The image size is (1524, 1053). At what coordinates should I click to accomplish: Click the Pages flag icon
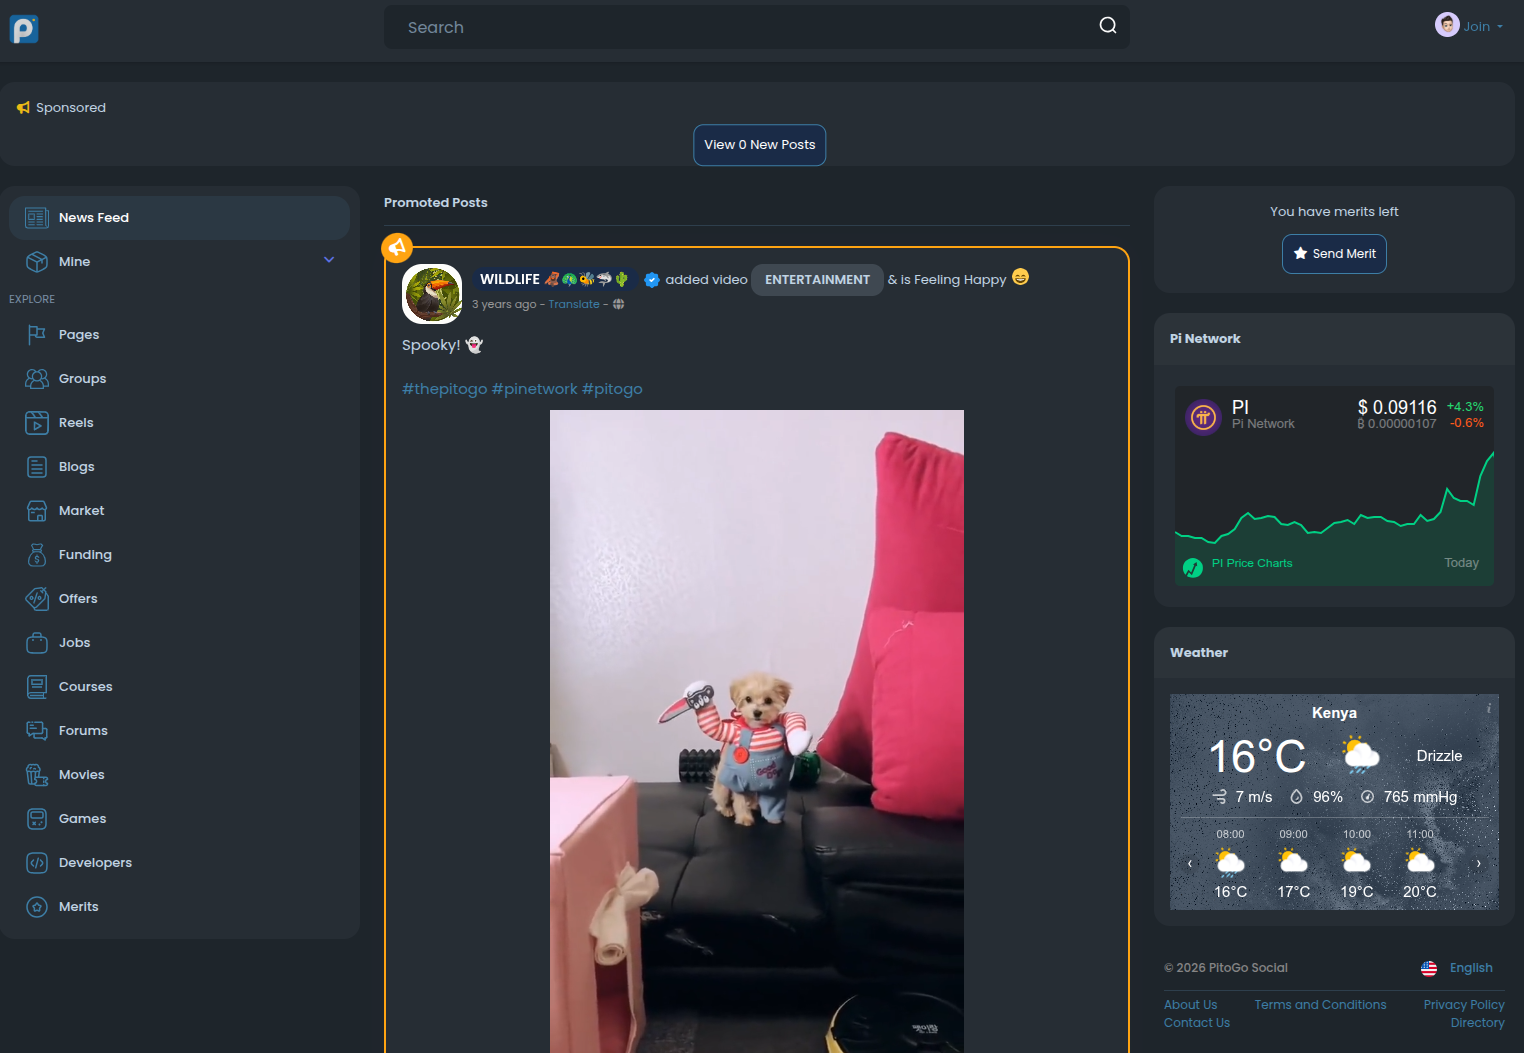coord(37,335)
